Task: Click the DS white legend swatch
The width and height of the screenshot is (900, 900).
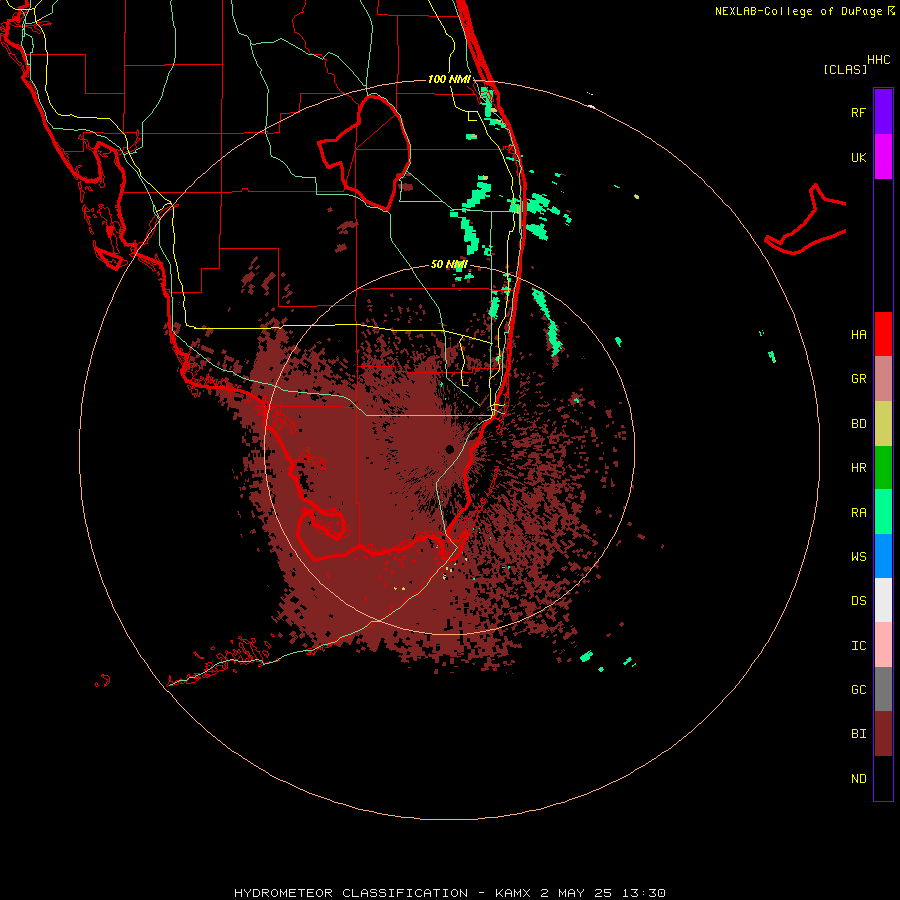Action: pos(883,600)
